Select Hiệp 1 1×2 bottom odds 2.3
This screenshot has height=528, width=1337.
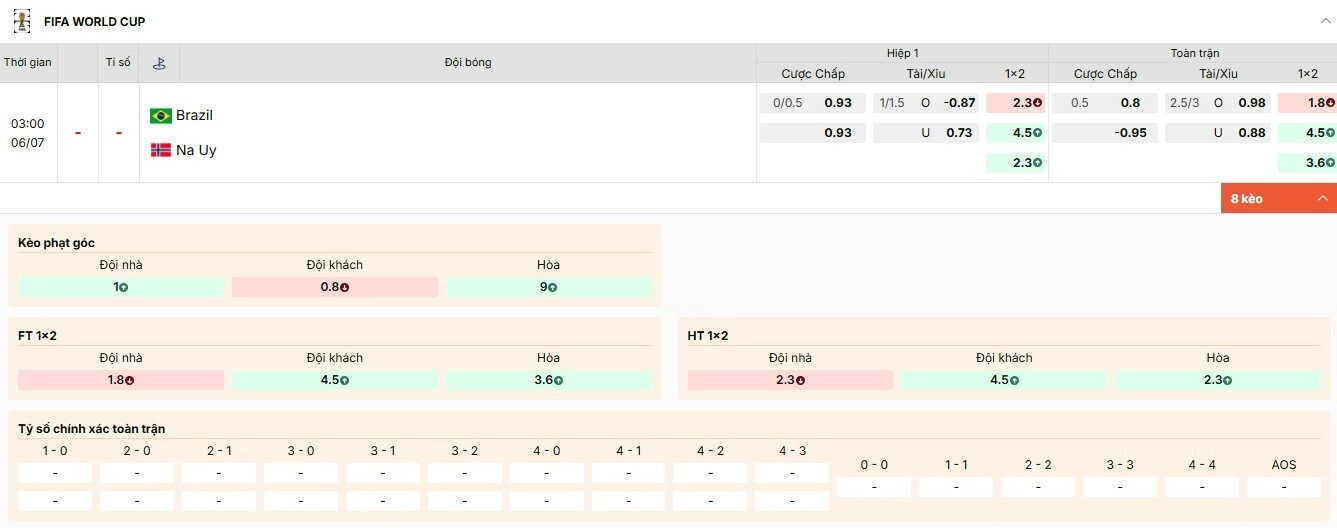1015,163
